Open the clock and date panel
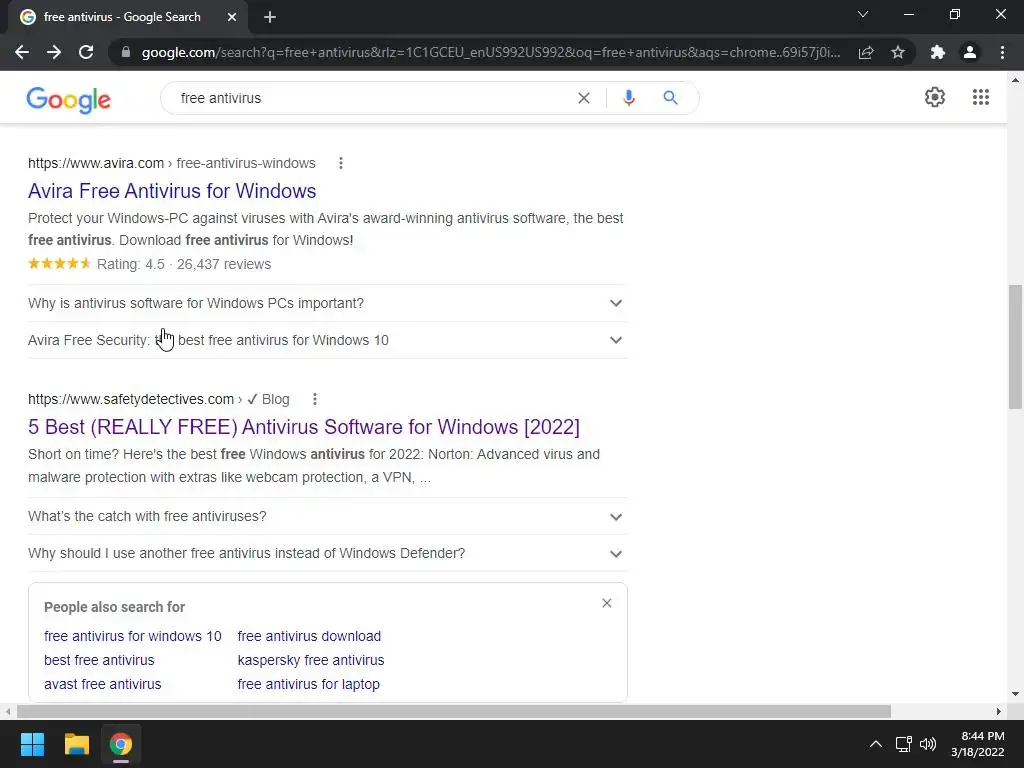Image resolution: width=1024 pixels, height=768 pixels. [978, 744]
